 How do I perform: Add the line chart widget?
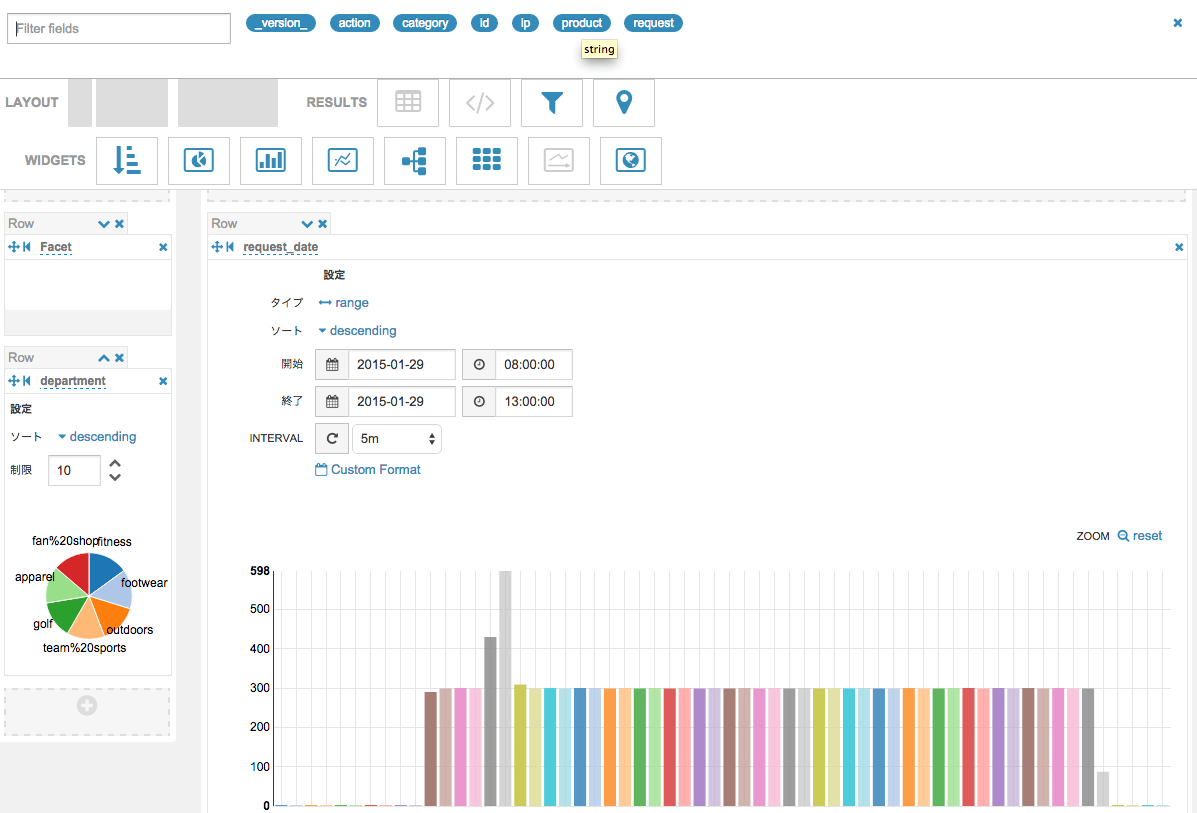(343, 160)
